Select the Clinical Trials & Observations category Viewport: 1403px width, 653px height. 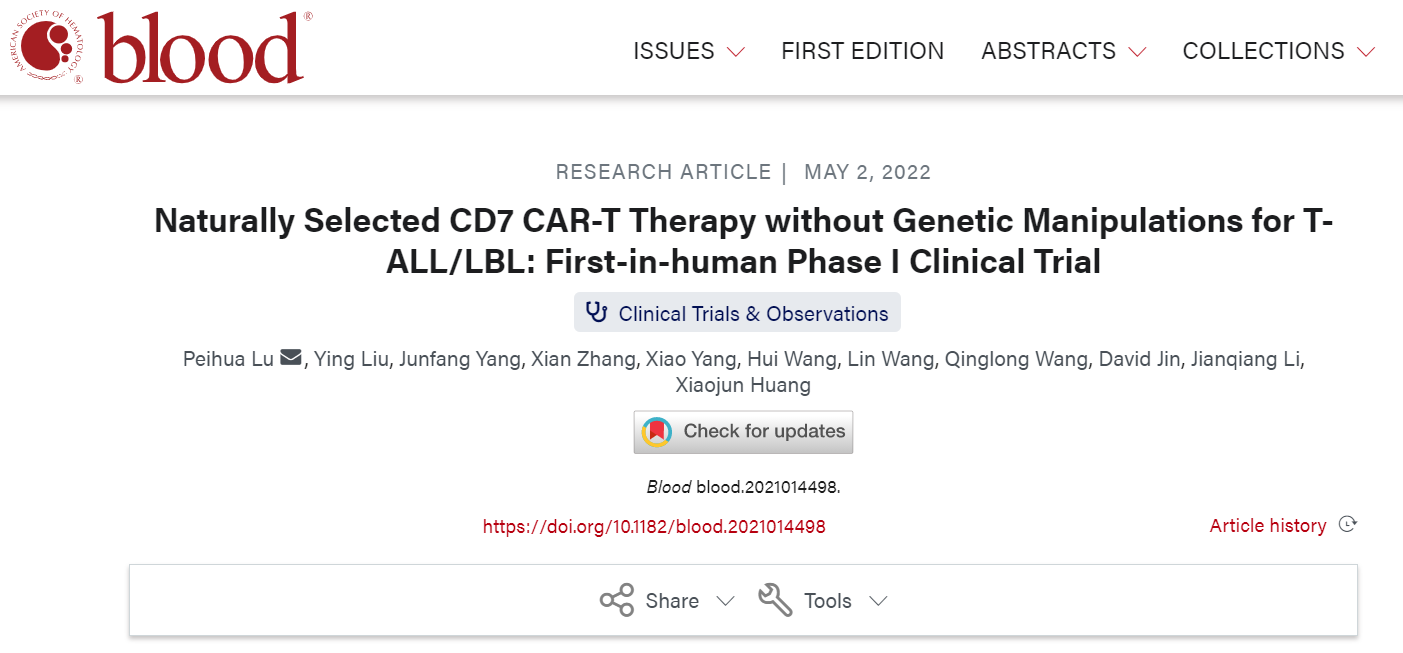[753, 313]
